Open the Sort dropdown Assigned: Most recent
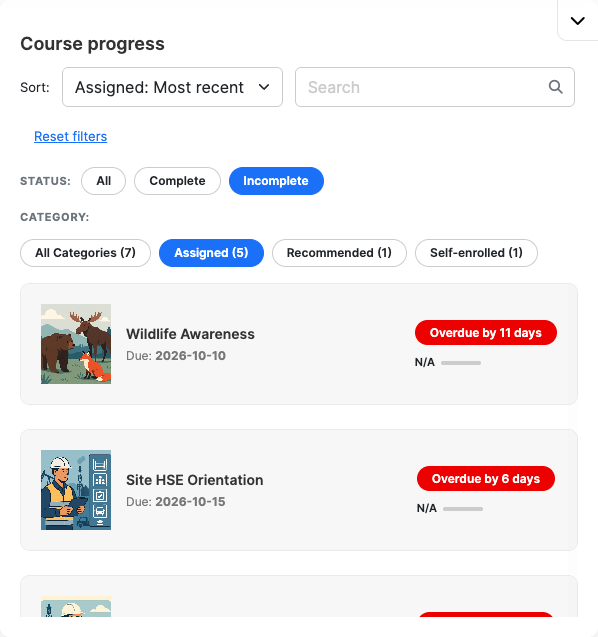The height and width of the screenshot is (637, 598). (172, 87)
